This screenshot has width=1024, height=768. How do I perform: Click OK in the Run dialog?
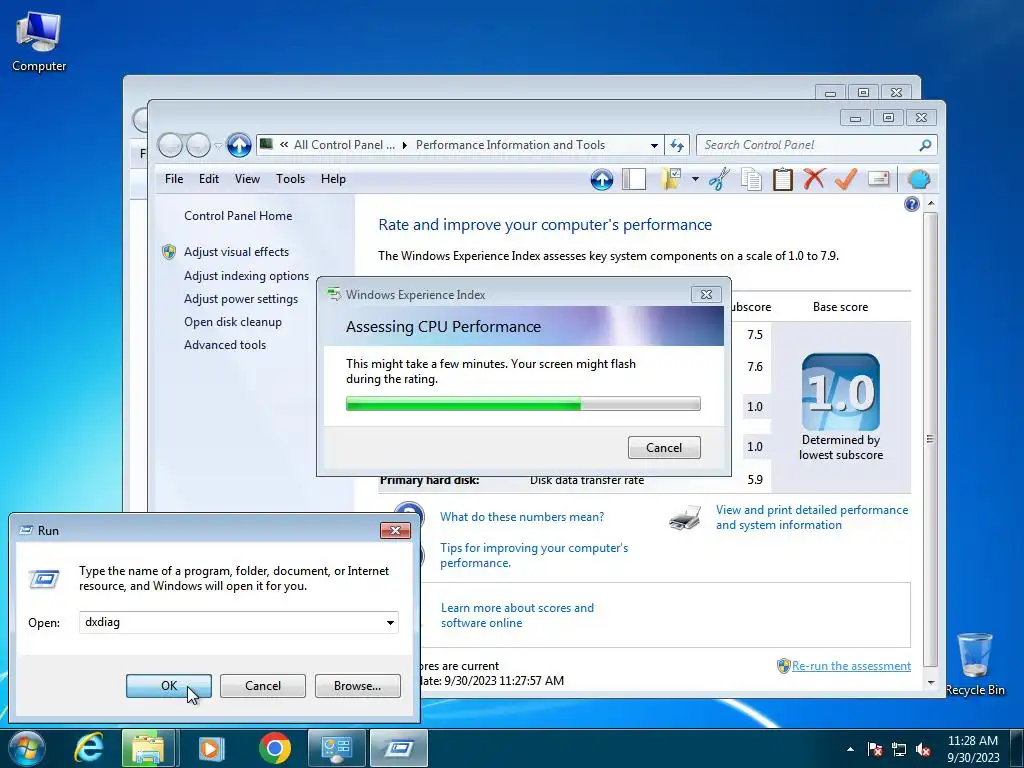tap(169, 686)
